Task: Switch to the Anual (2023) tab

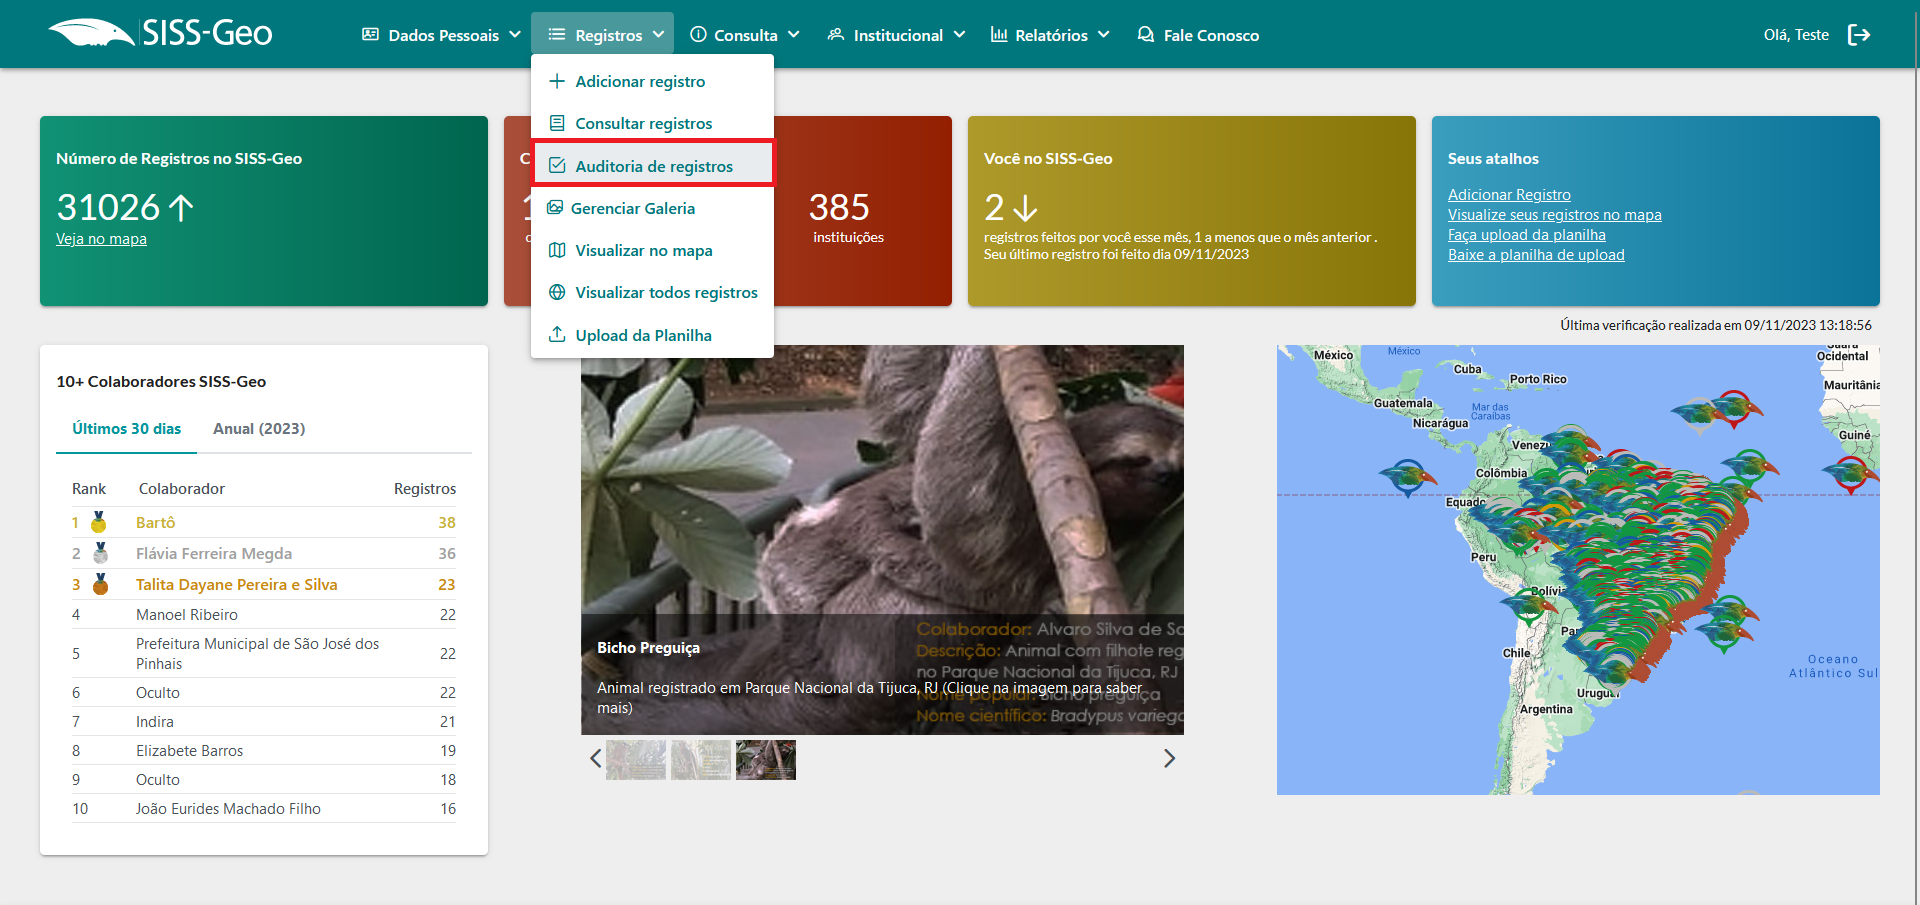Action: click(259, 428)
